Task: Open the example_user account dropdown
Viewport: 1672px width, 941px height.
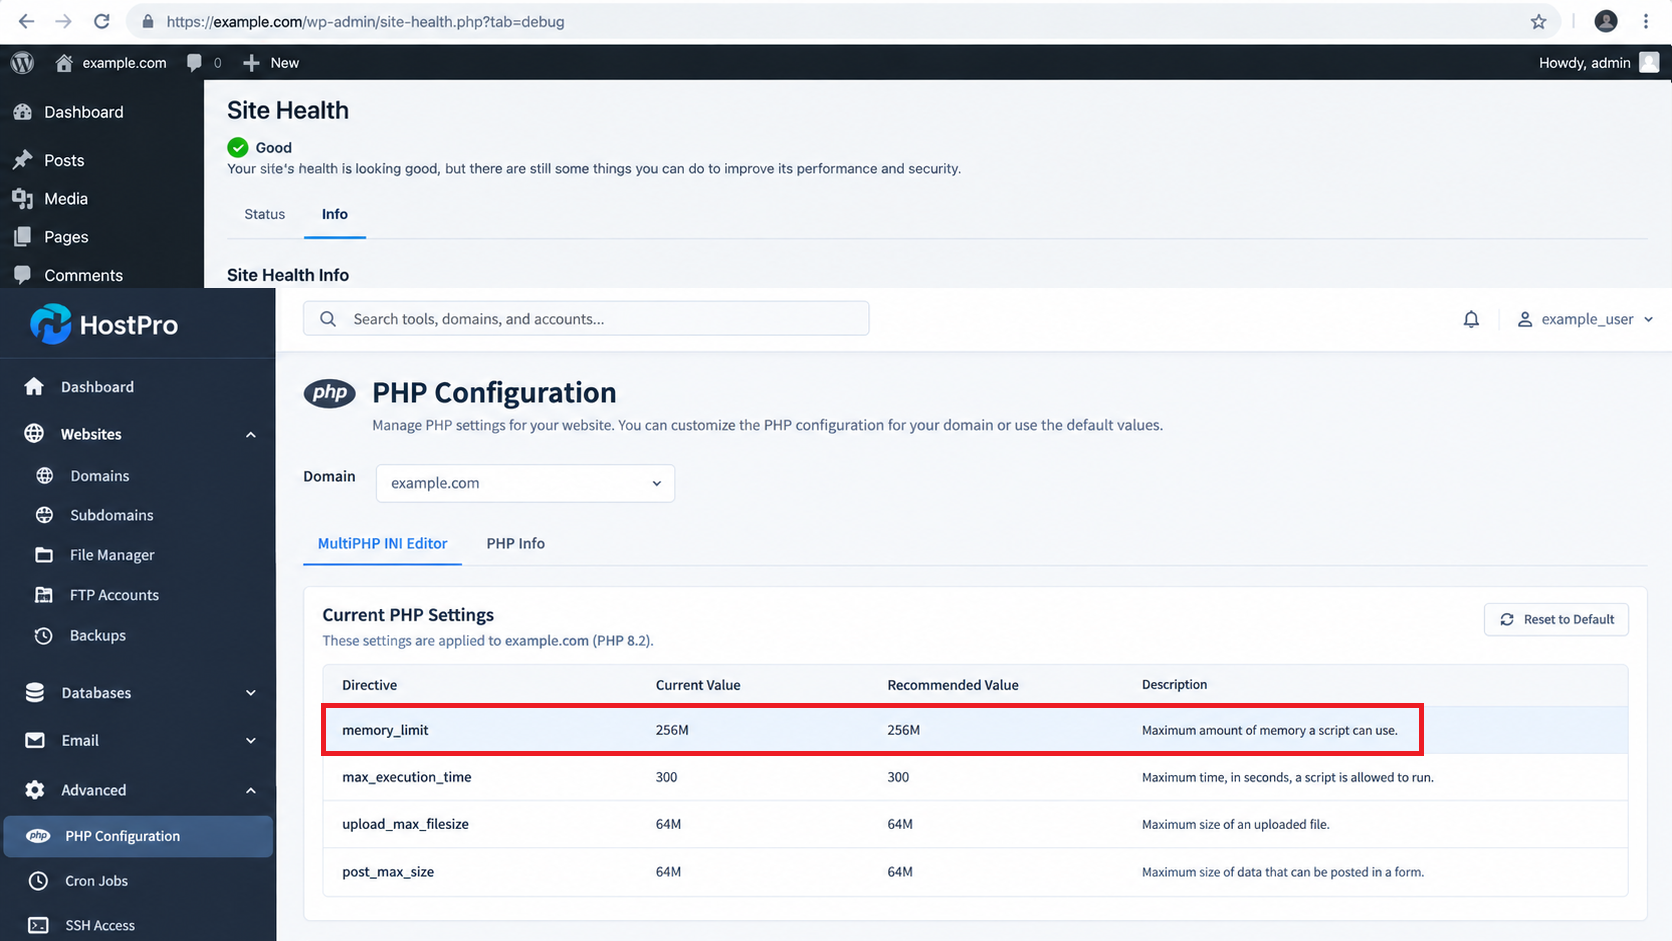Action: coord(1585,319)
